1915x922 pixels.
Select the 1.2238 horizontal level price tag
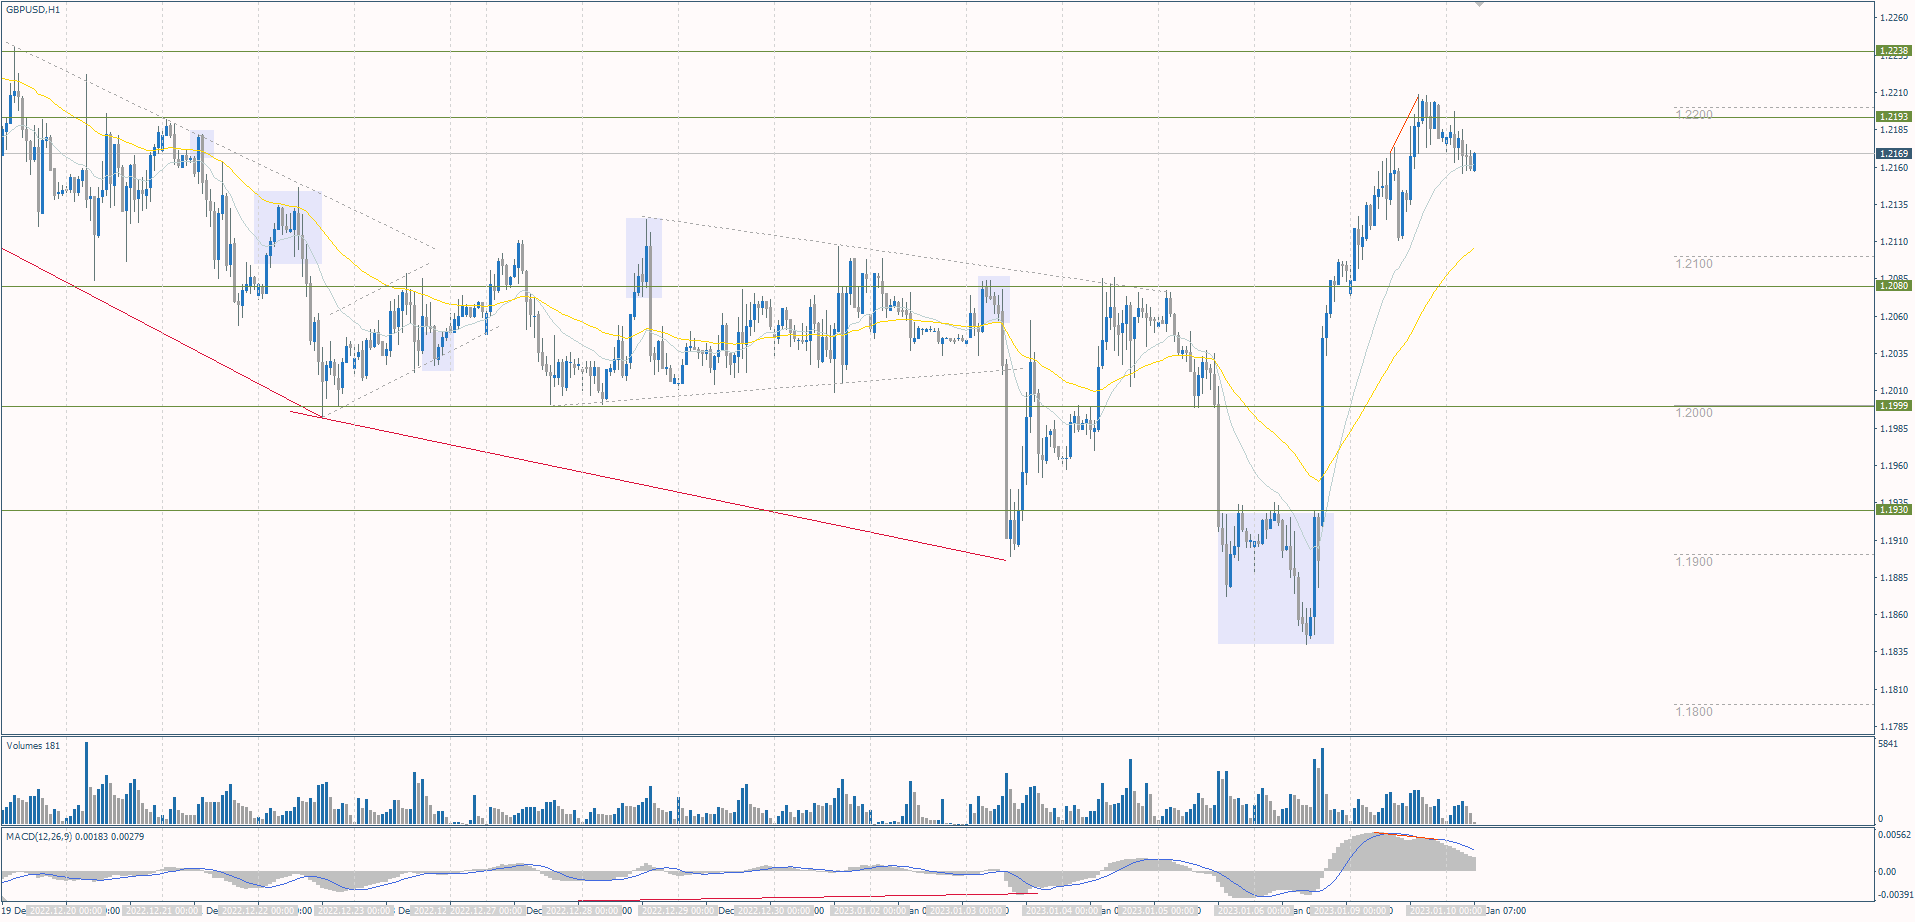click(x=1893, y=51)
